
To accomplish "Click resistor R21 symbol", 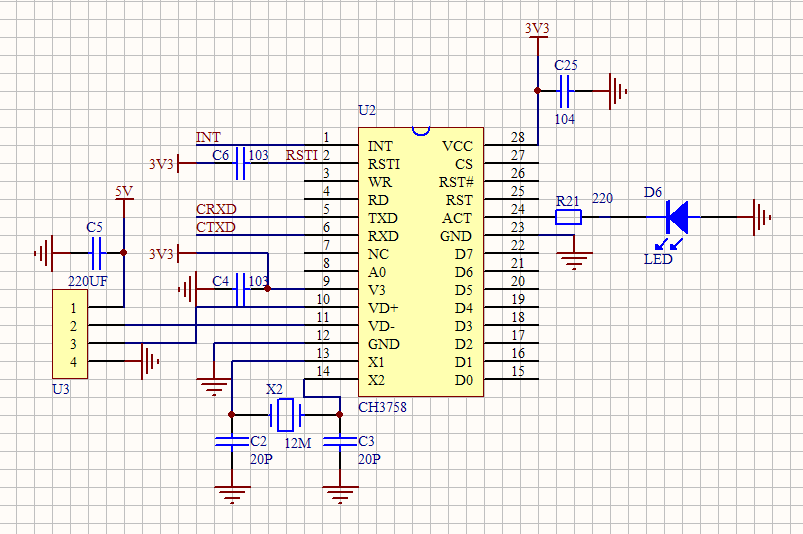I will (x=568, y=217).
